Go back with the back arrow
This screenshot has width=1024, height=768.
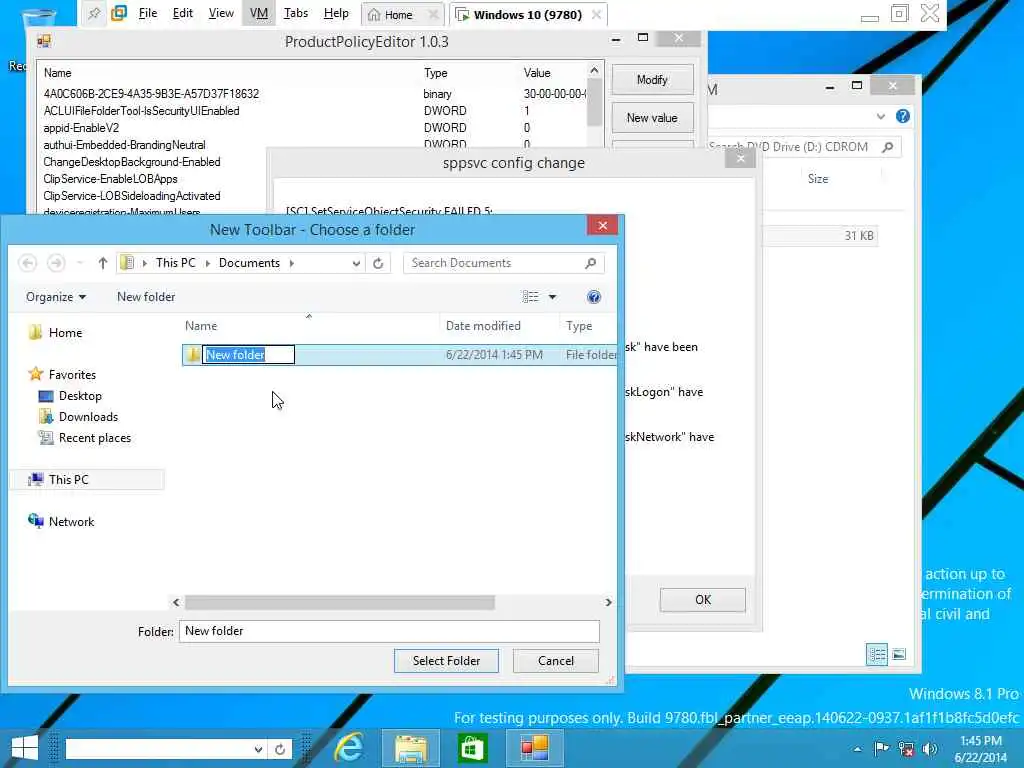pos(27,263)
